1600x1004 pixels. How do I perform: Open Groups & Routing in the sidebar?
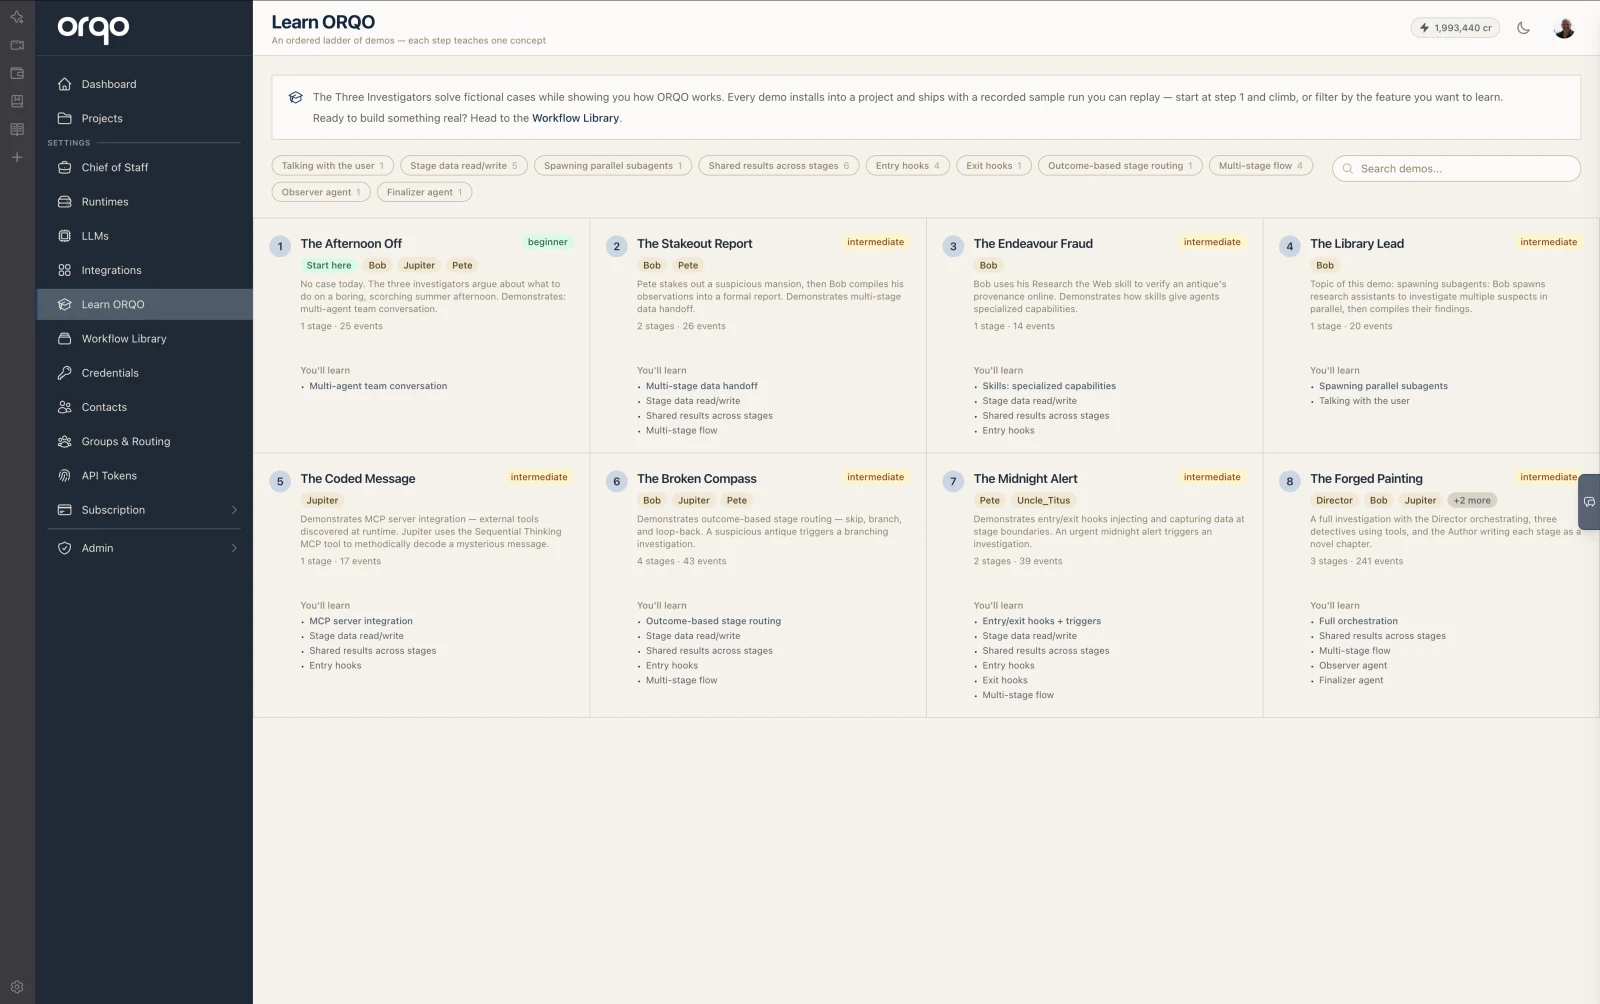point(145,441)
